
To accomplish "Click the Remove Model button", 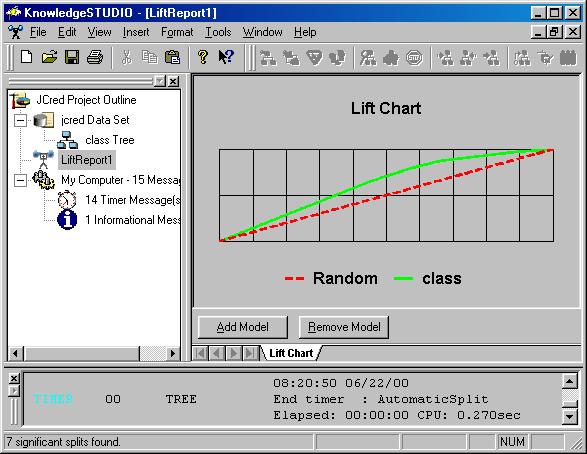I will (344, 327).
